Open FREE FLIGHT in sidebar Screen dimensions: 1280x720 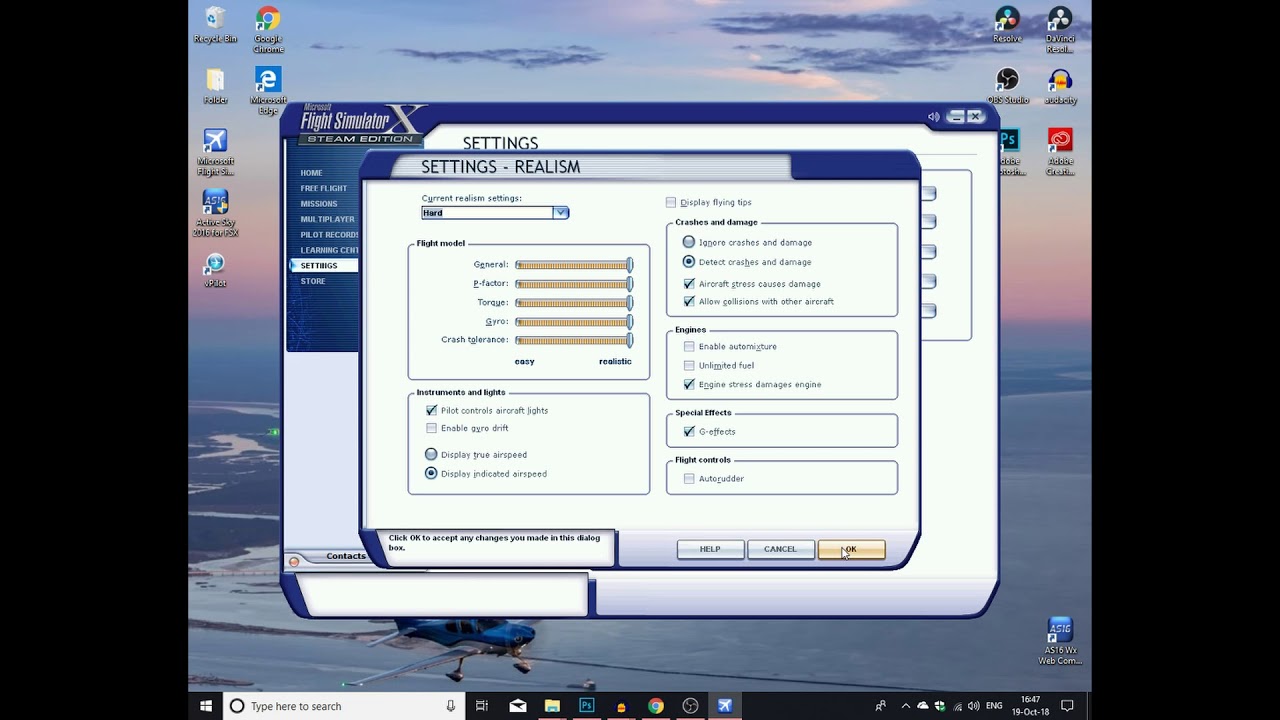(x=324, y=188)
